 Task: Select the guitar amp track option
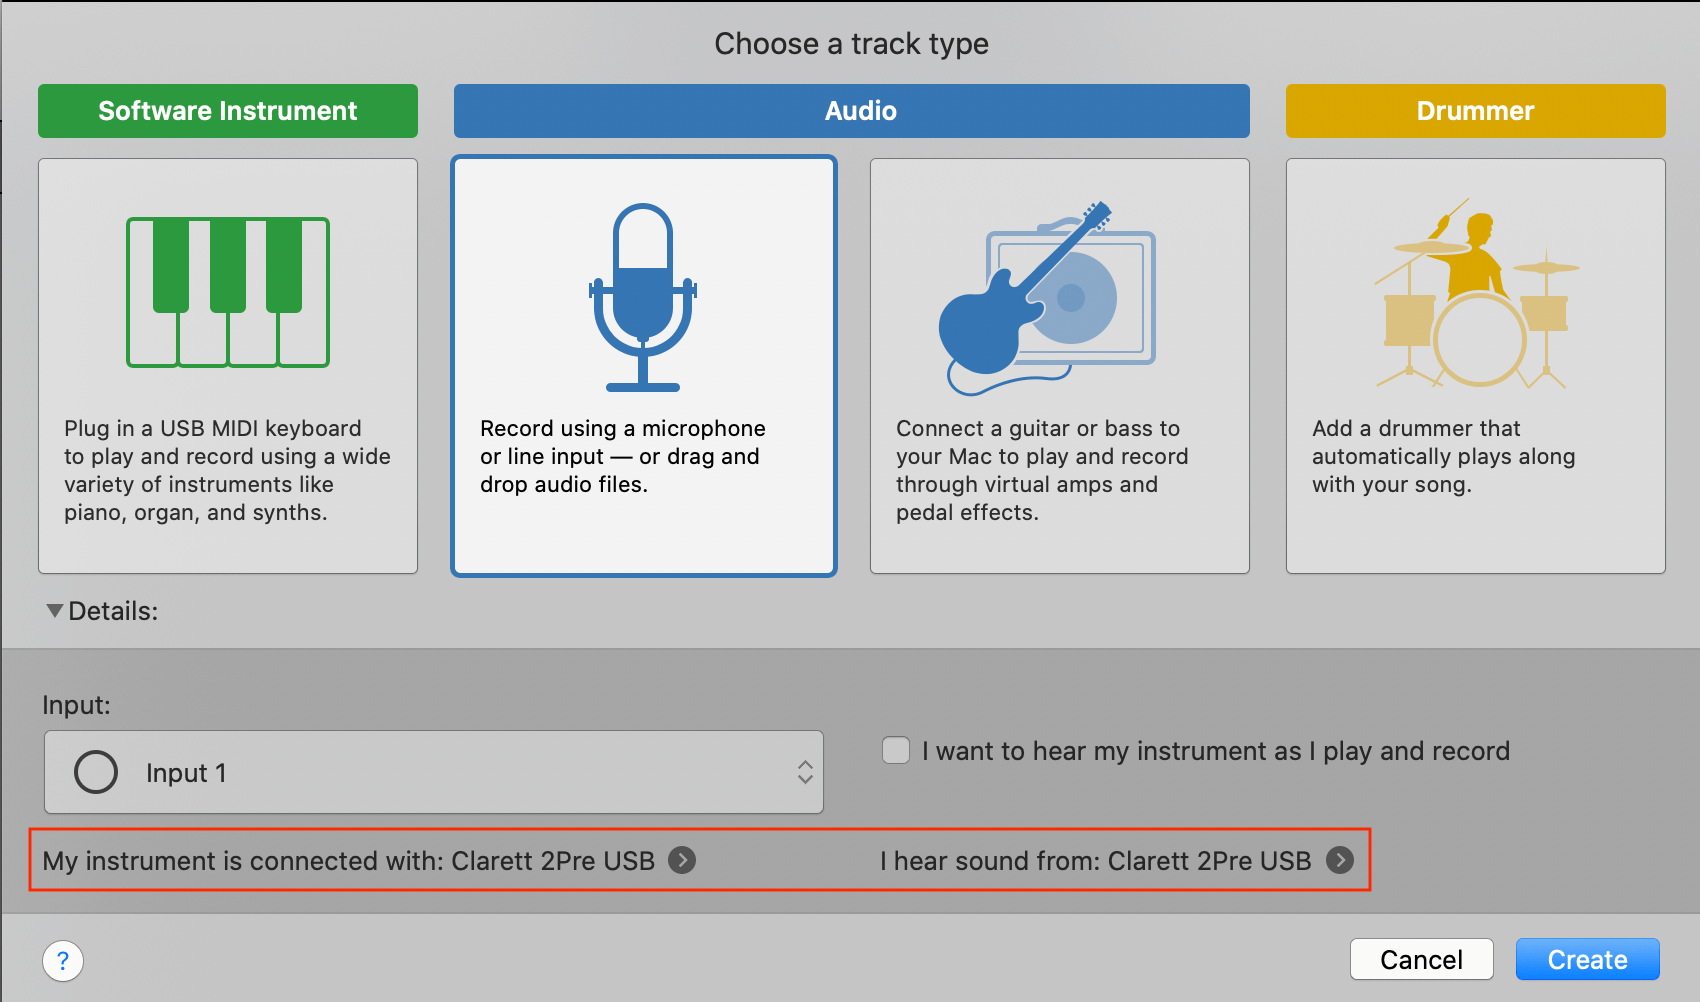(1059, 365)
